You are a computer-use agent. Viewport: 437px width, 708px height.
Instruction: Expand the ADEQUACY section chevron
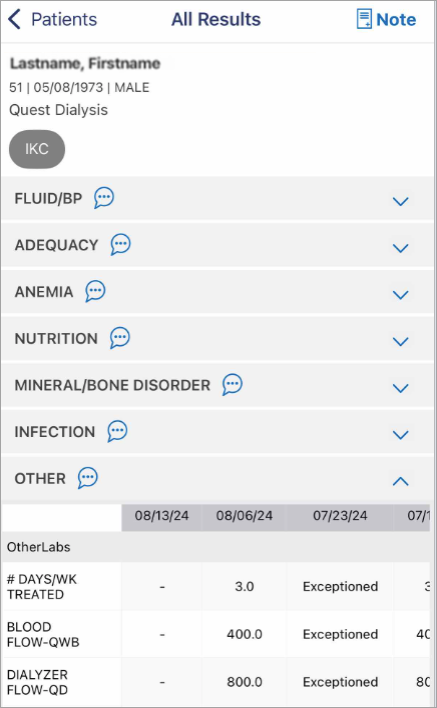coord(400,248)
